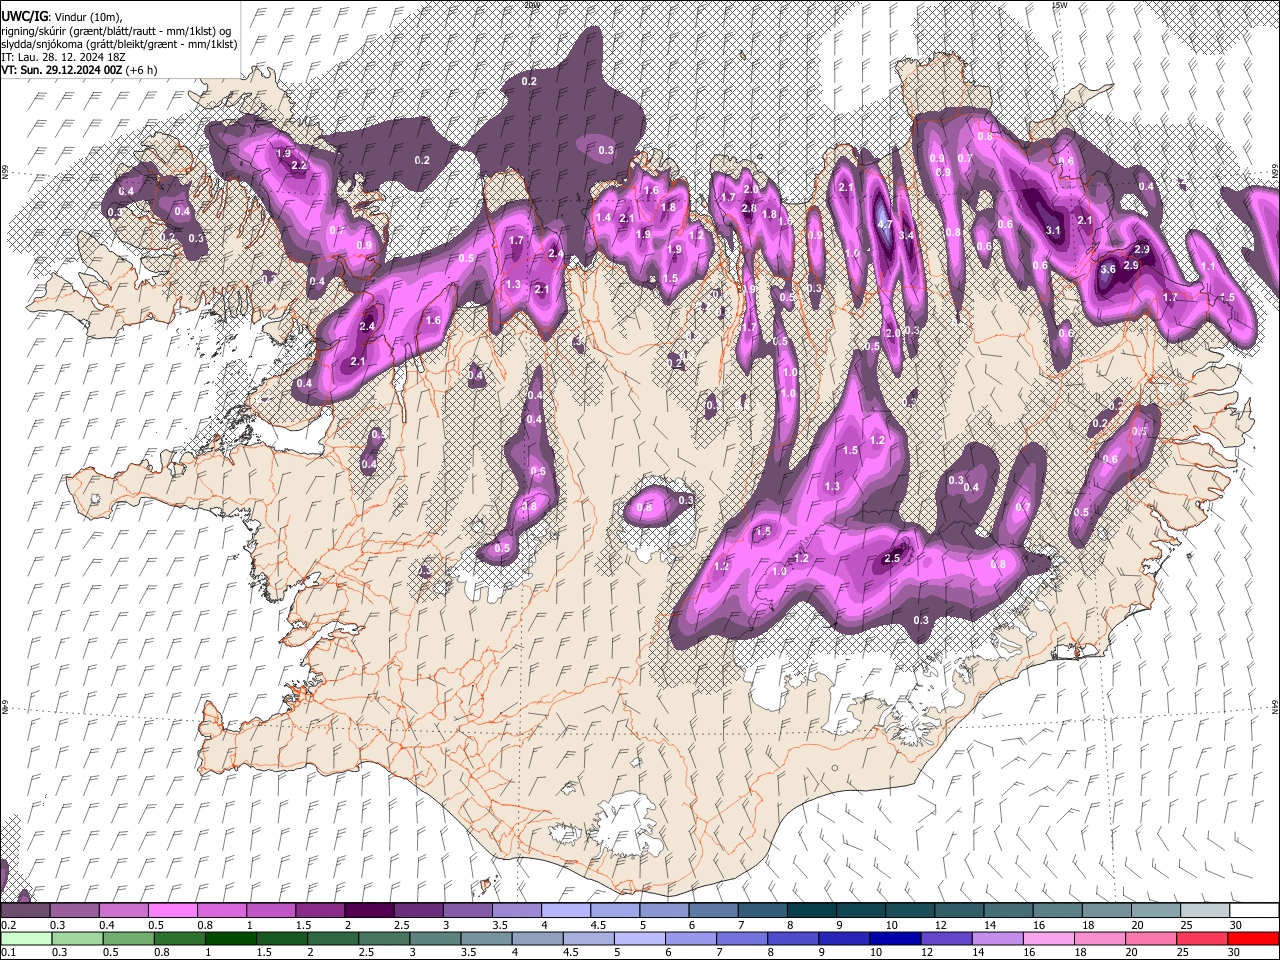Select the dull grey-purple 0.2 swatch in snow legend
This screenshot has width=1280, height=960.
tap(24, 911)
